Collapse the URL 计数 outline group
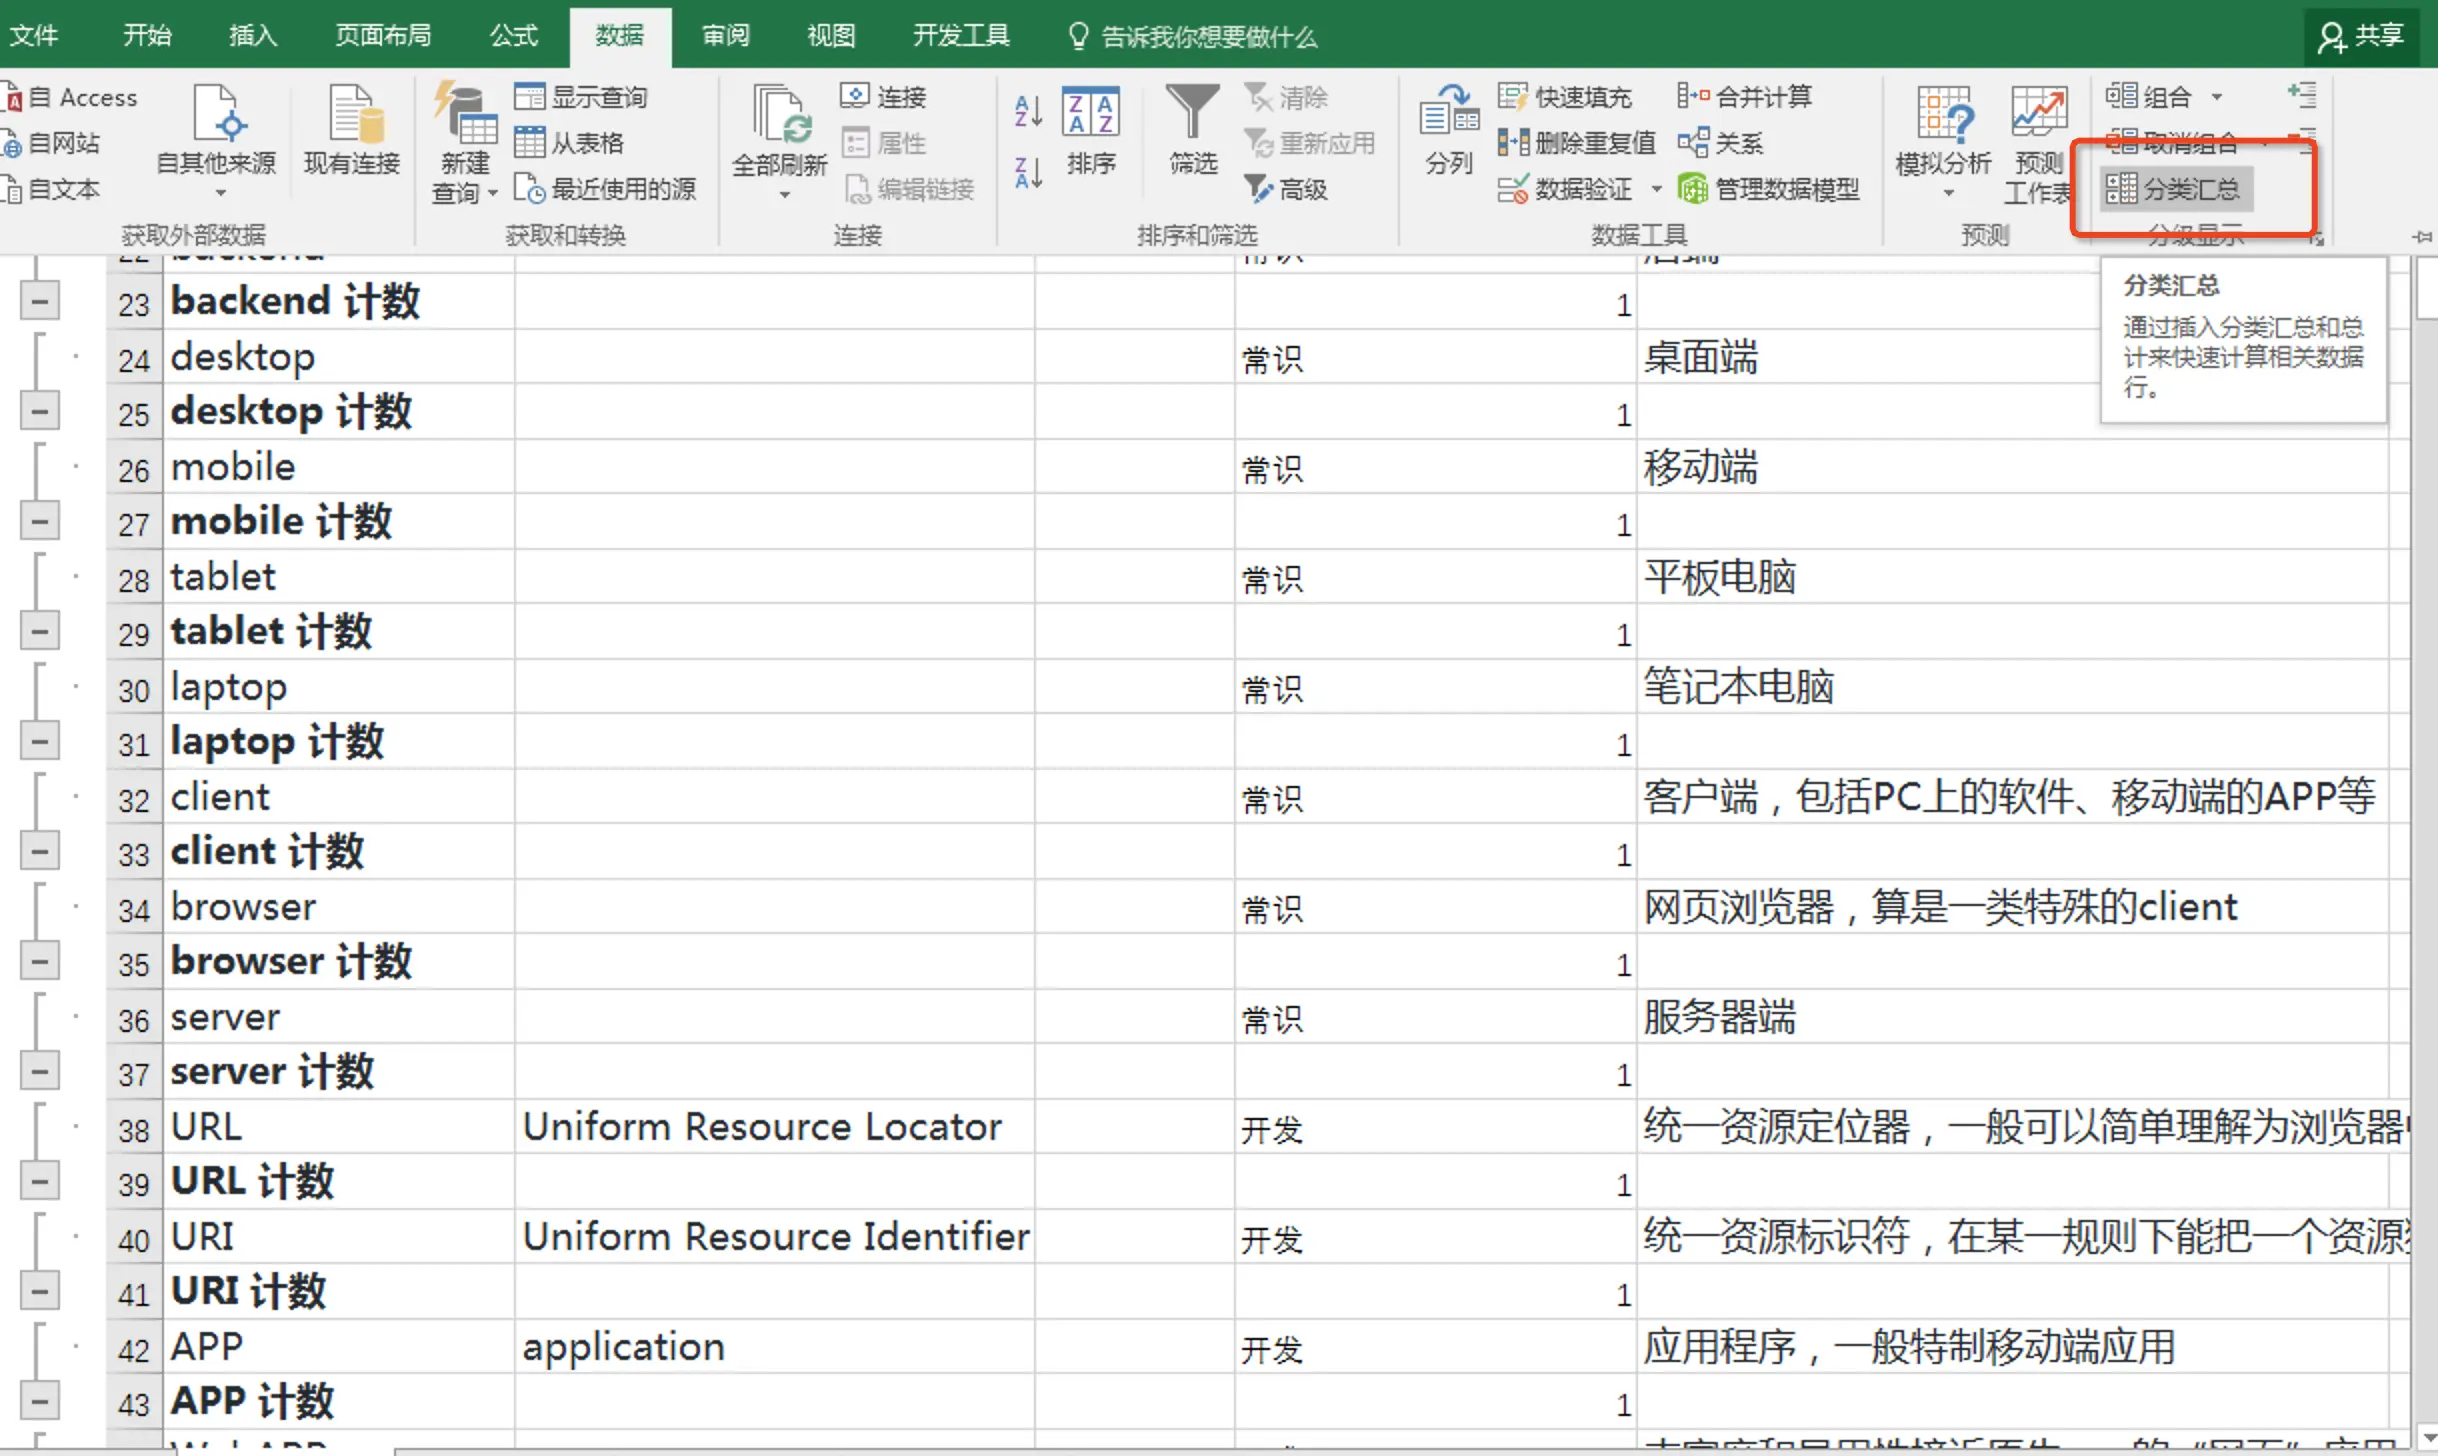 click(x=39, y=1181)
